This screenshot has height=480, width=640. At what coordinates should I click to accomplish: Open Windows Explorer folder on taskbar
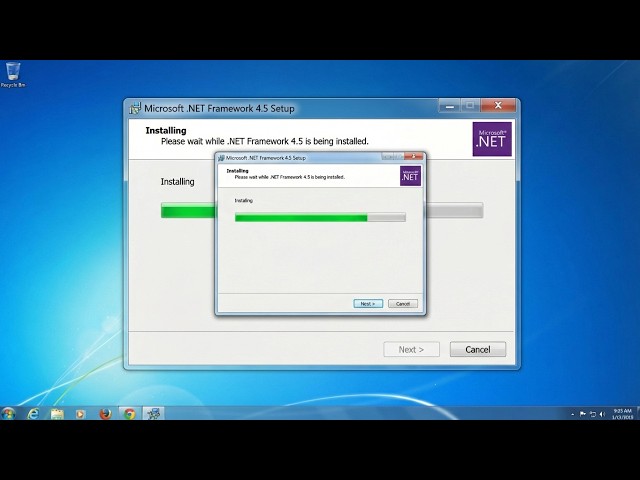pos(57,414)
